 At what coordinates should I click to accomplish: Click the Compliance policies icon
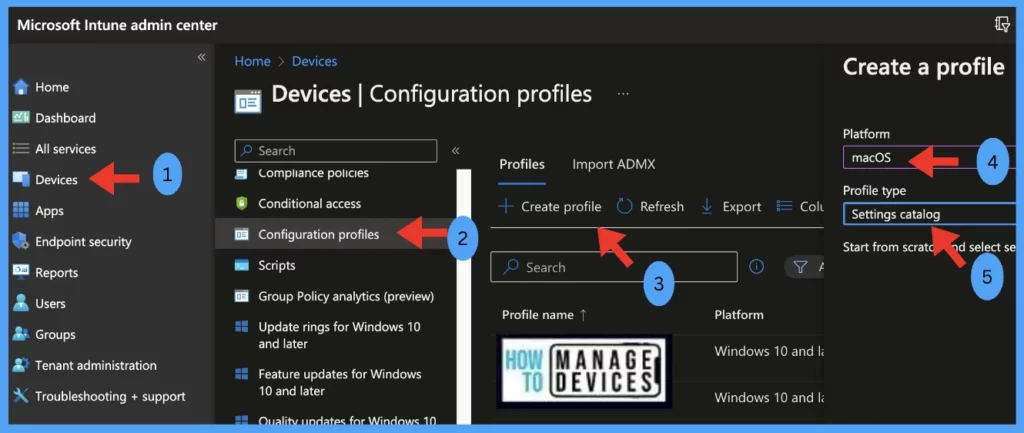pos(242,174)
